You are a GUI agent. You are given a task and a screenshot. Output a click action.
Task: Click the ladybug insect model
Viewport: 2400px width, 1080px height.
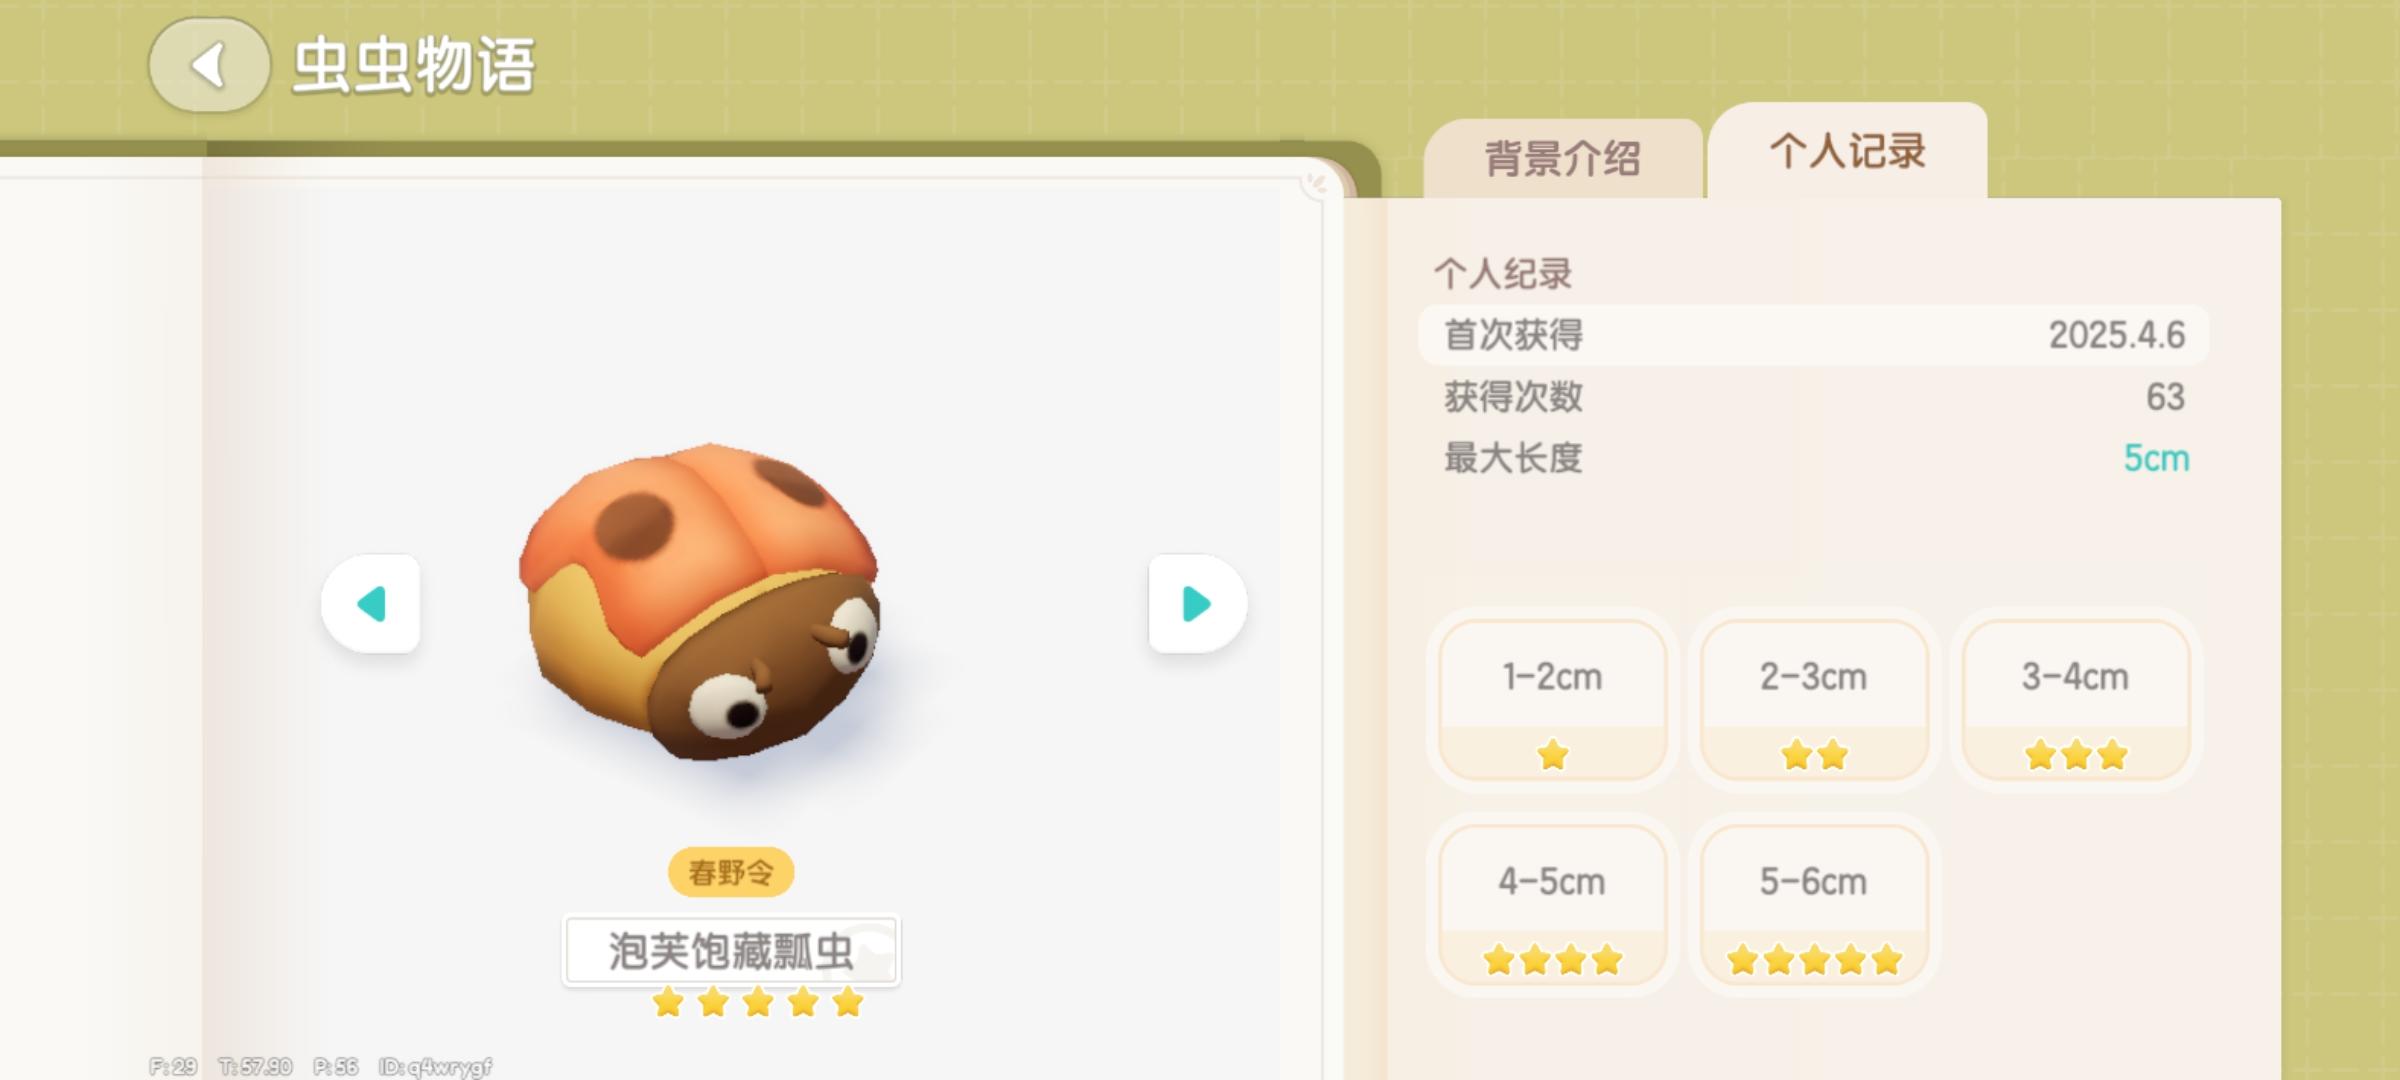[x=700, y=602]
